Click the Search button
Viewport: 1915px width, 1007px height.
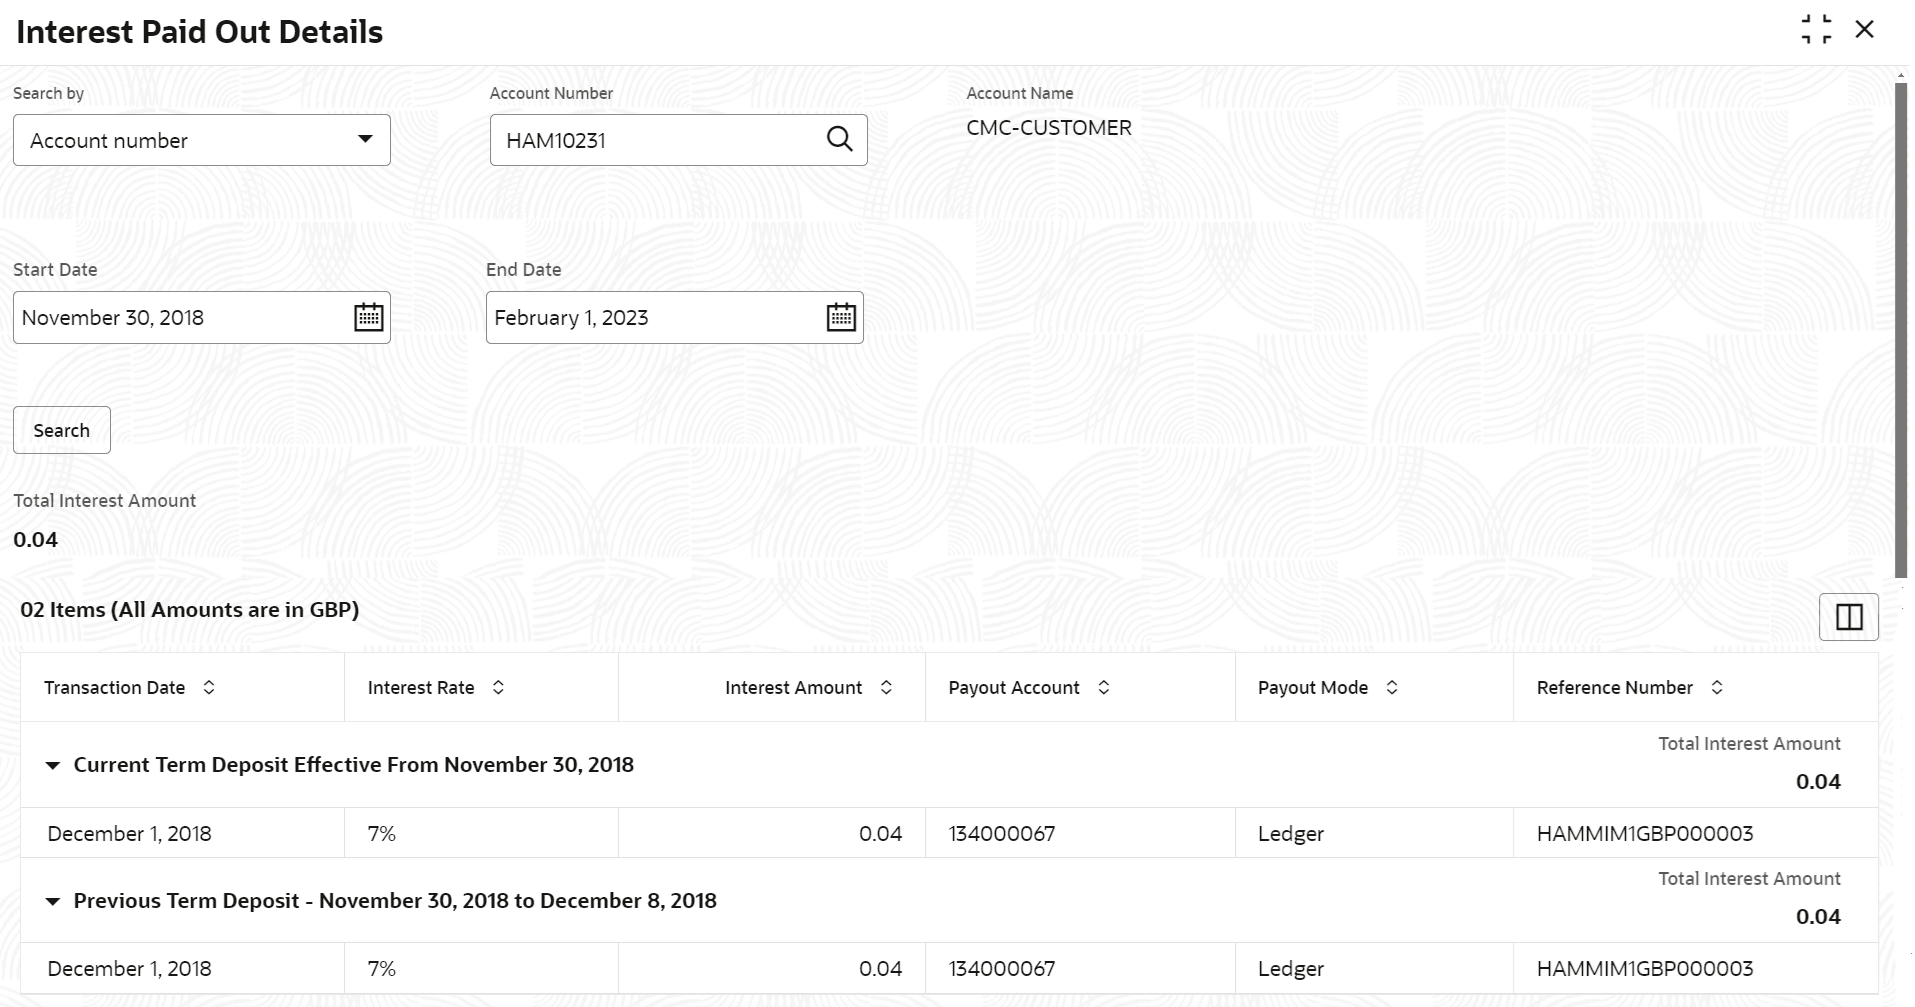[x=61, y=430]
